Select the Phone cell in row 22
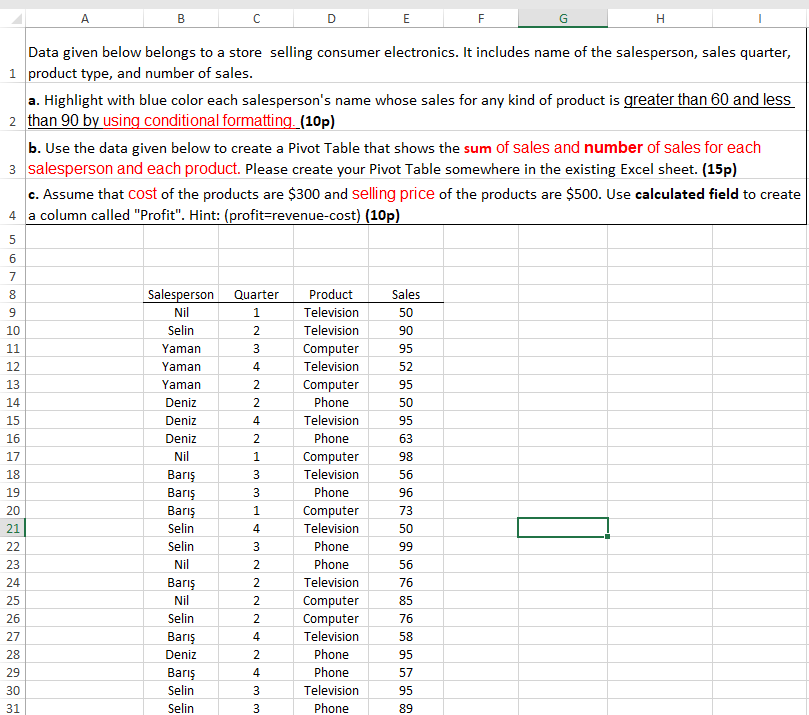Viewport: 809px width, 715px height. 331,546
